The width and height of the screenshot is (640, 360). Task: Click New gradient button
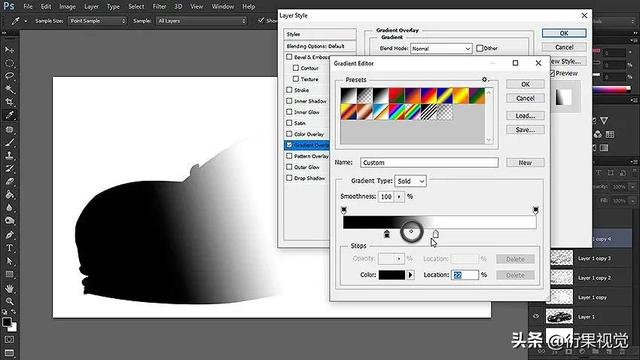pyautogui.click(x=525, y=162)
